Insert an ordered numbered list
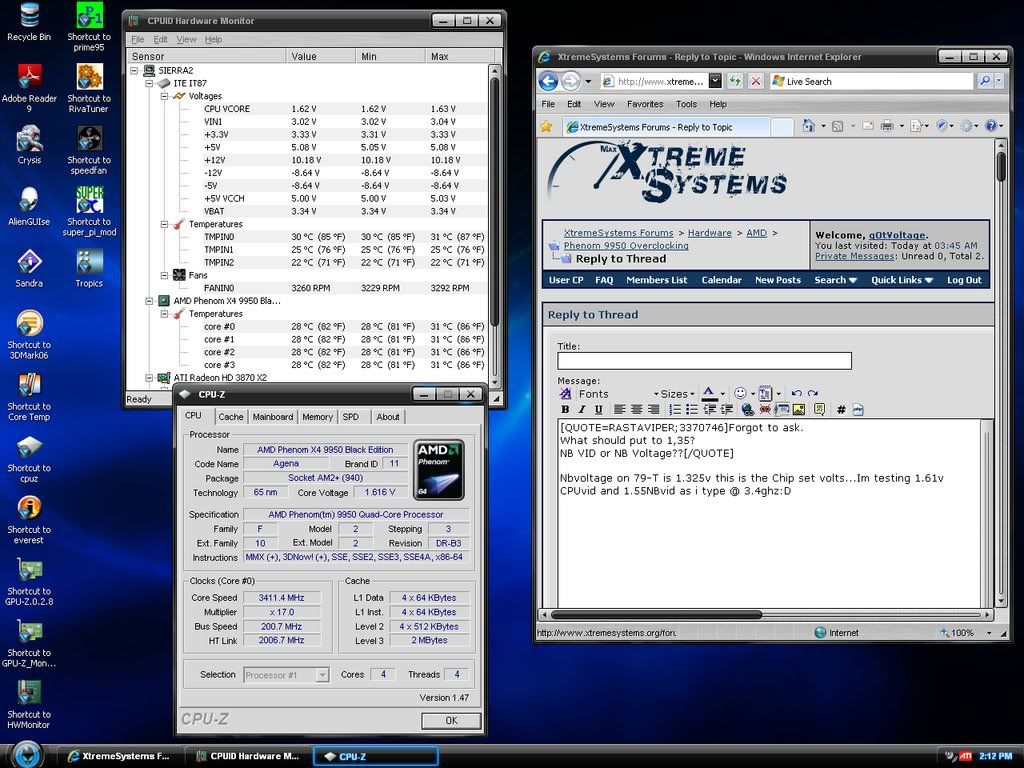Image resolution: width=1024 pixels, height=768 pixels. pyautogui.click(x=675, y=409)
